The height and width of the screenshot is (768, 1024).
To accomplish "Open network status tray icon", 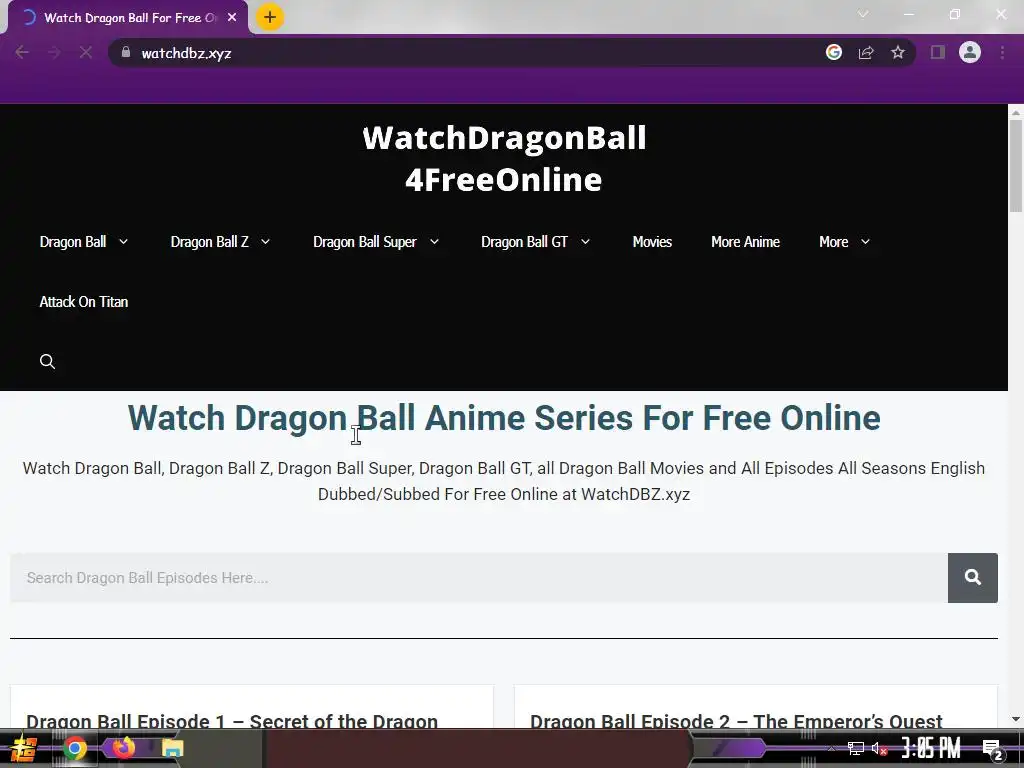I will pyautogui.click(x=856, y=748).
